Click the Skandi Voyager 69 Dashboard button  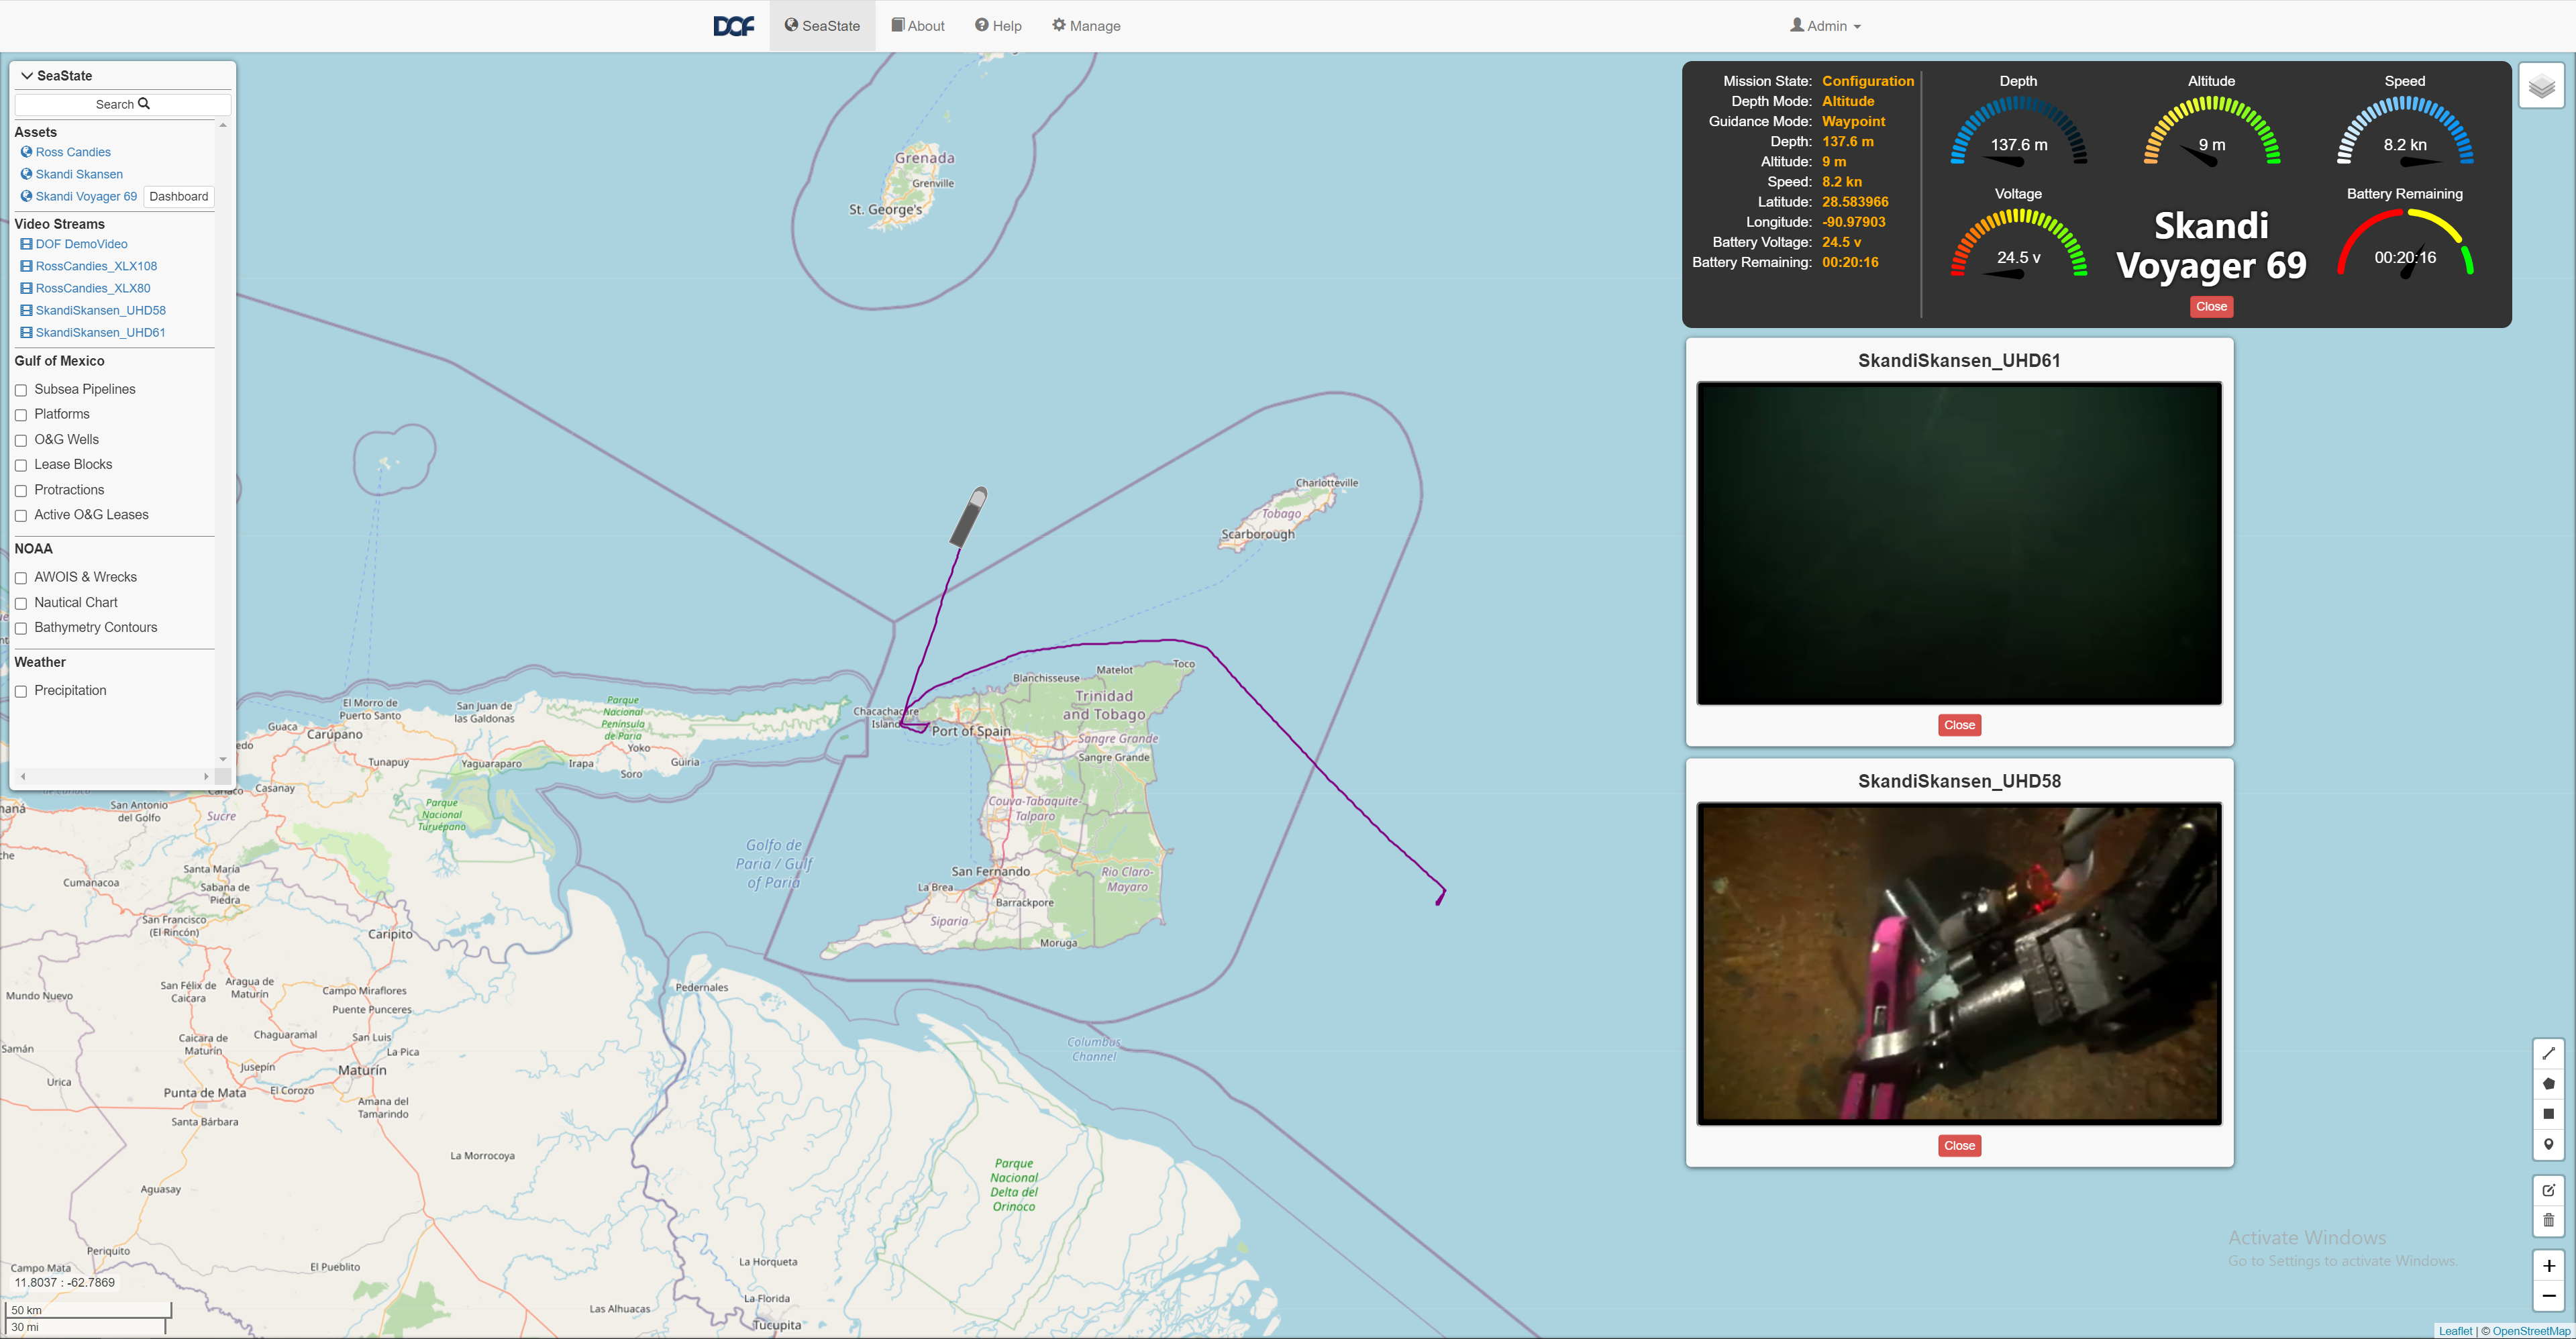click(x=179, y=196)
